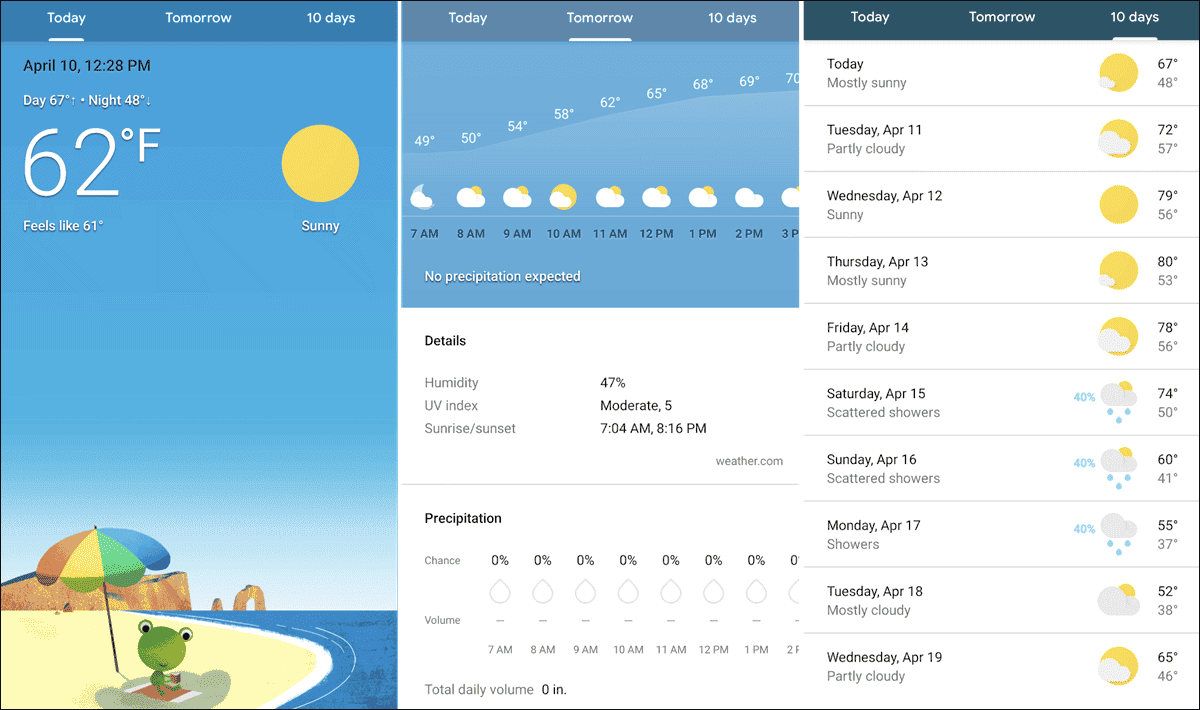
Task: Click the 7 AM moon cloud icon
Action: [423, 197]
